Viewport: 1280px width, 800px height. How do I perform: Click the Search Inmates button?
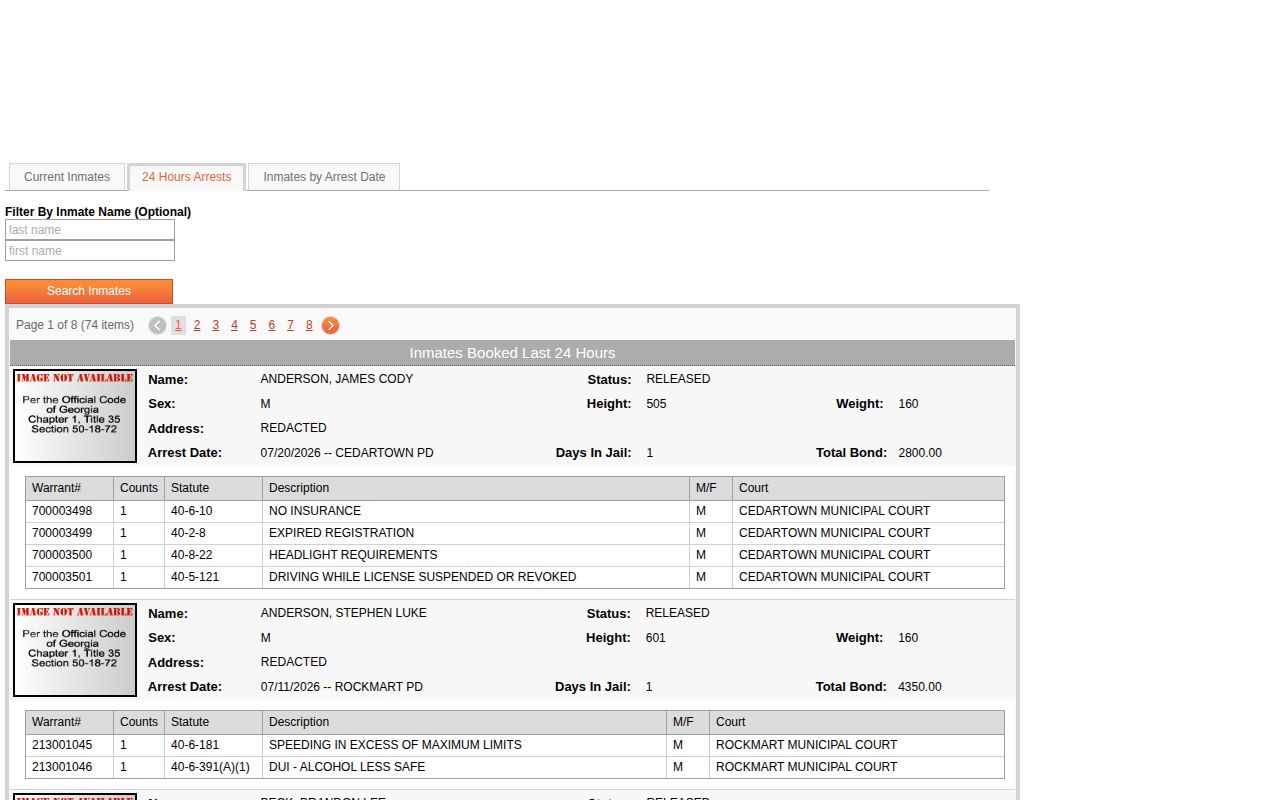click(89, 291)
